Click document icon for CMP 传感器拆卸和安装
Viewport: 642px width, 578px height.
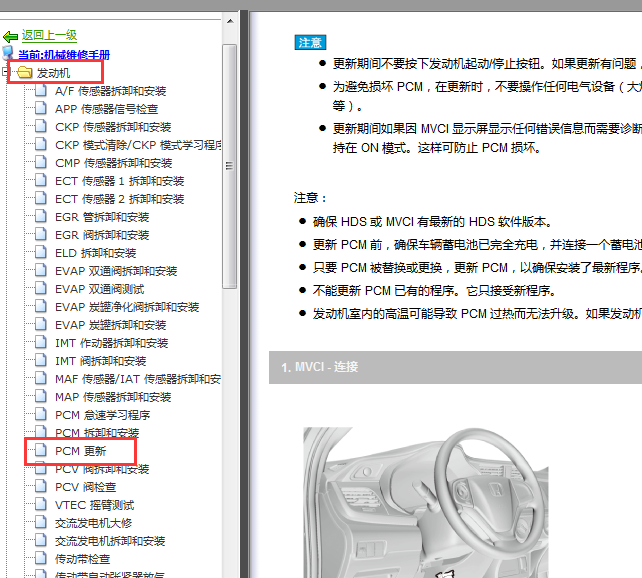point(41,163)
